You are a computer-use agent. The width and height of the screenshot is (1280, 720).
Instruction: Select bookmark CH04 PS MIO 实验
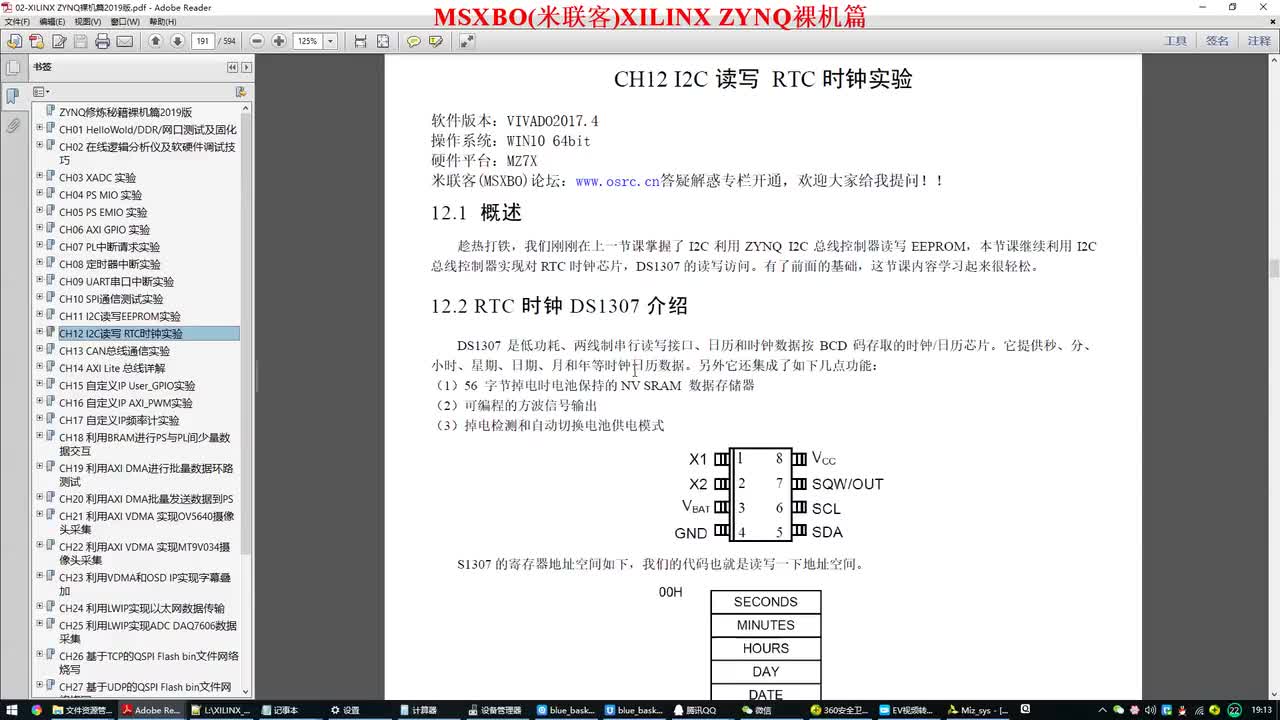tap(100, 195)
